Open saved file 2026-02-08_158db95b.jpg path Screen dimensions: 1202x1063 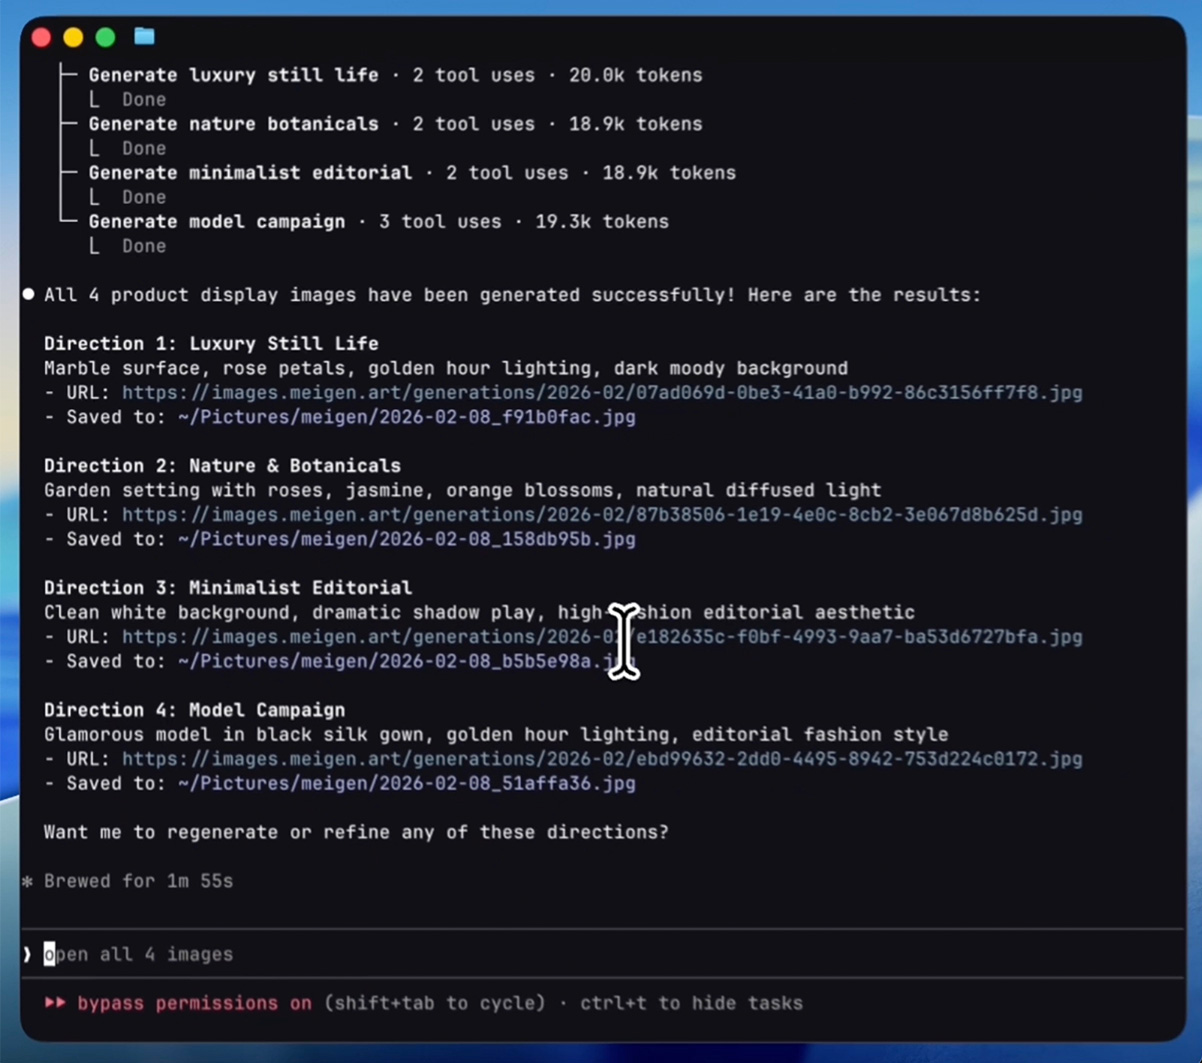click(406, 539)
